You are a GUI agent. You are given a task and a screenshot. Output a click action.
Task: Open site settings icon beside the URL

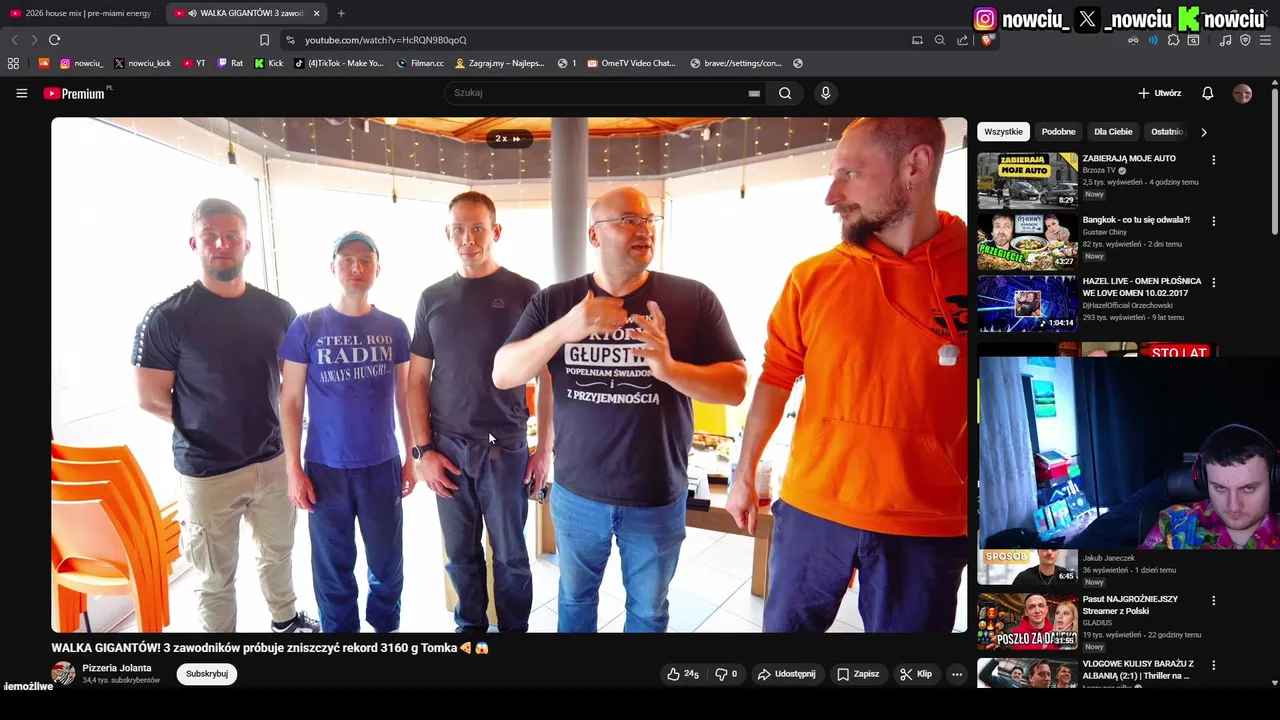[290, 40]
